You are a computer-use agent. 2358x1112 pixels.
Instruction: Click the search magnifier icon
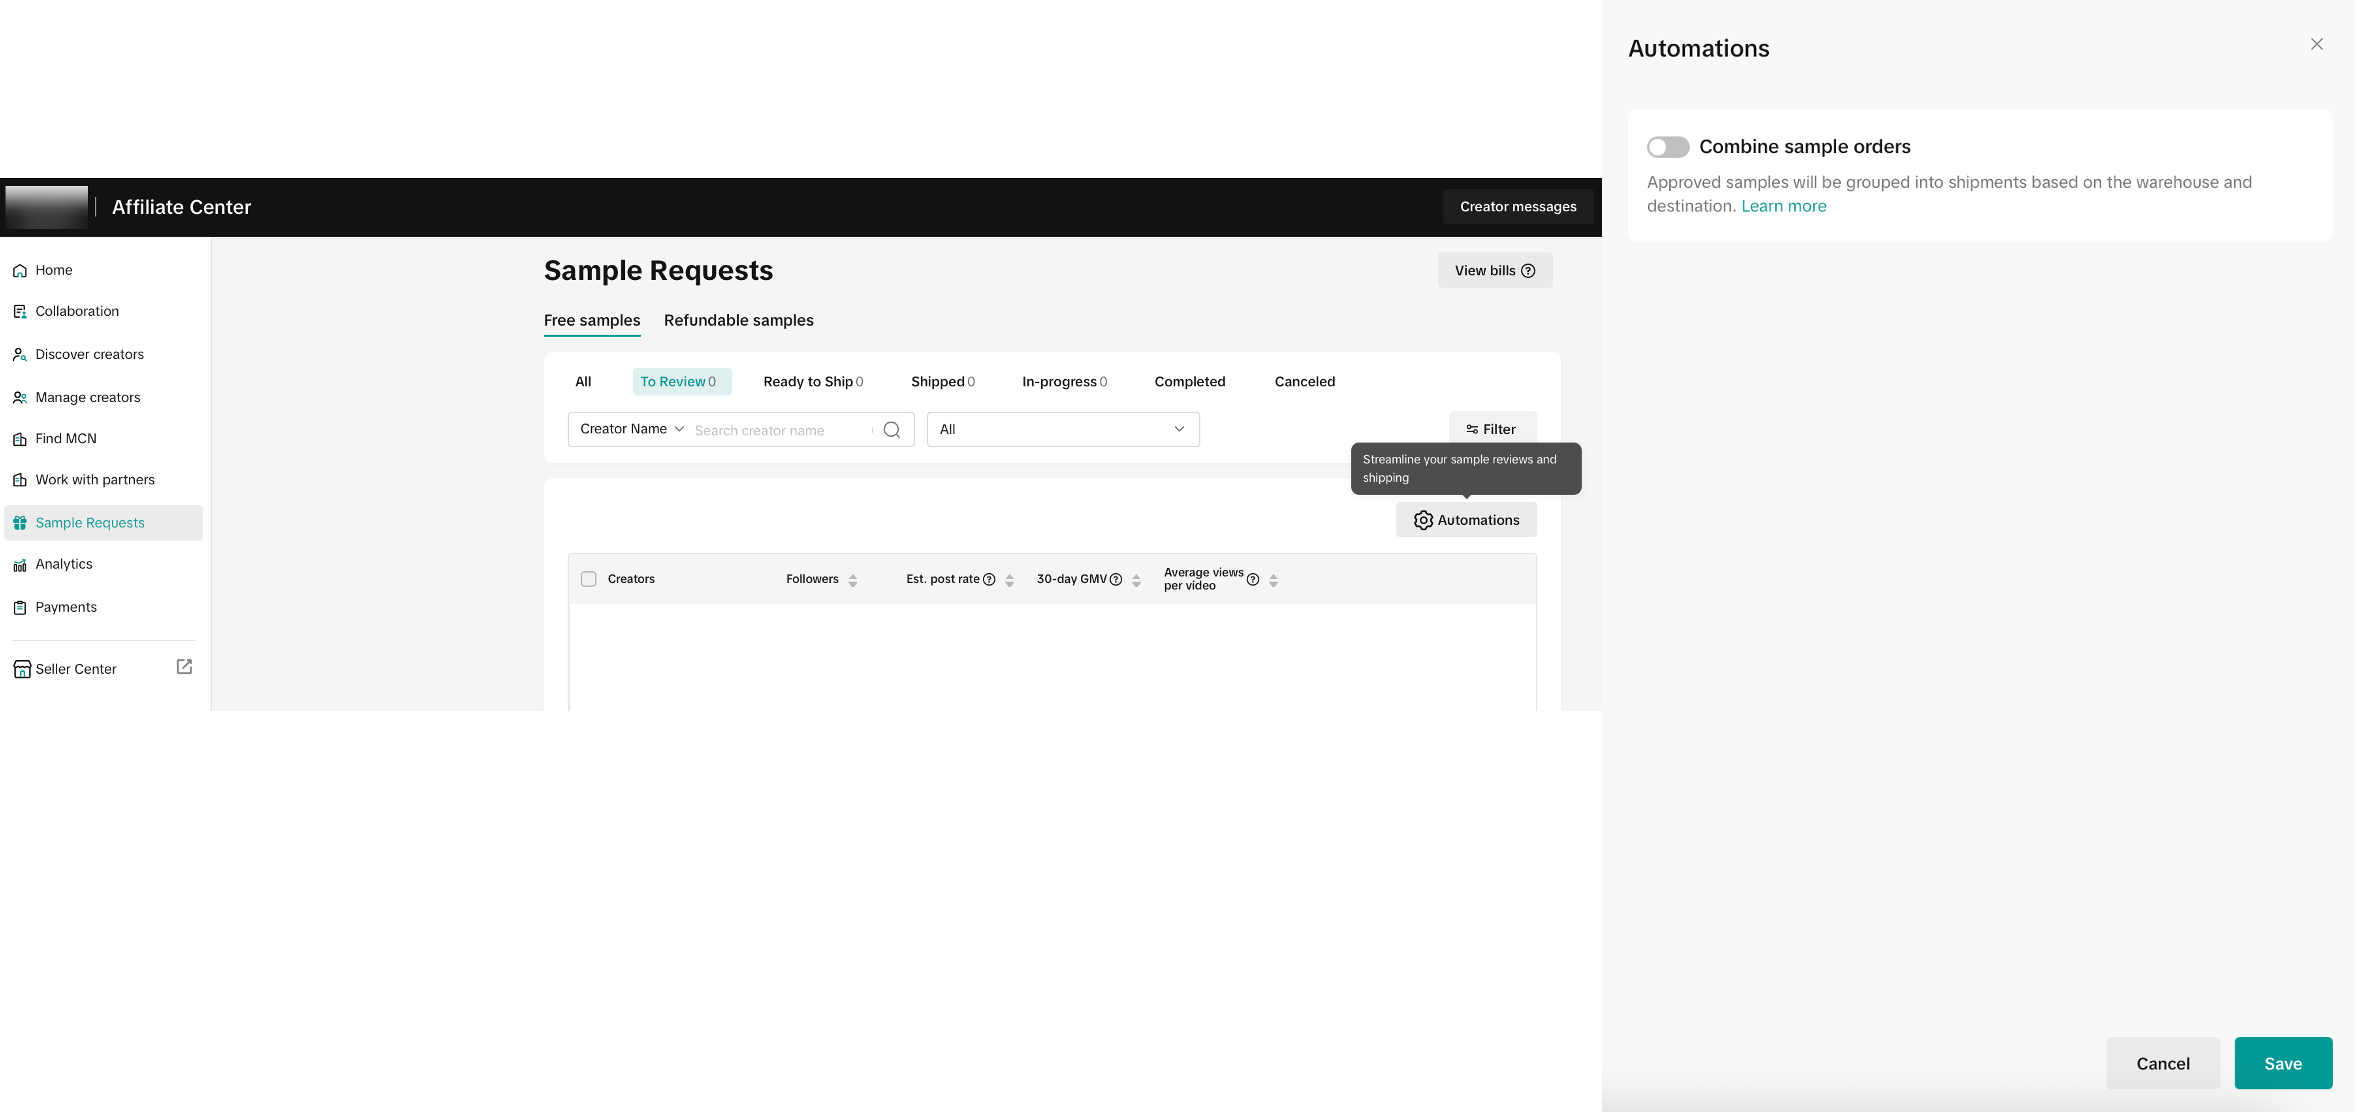click(892, 430)
